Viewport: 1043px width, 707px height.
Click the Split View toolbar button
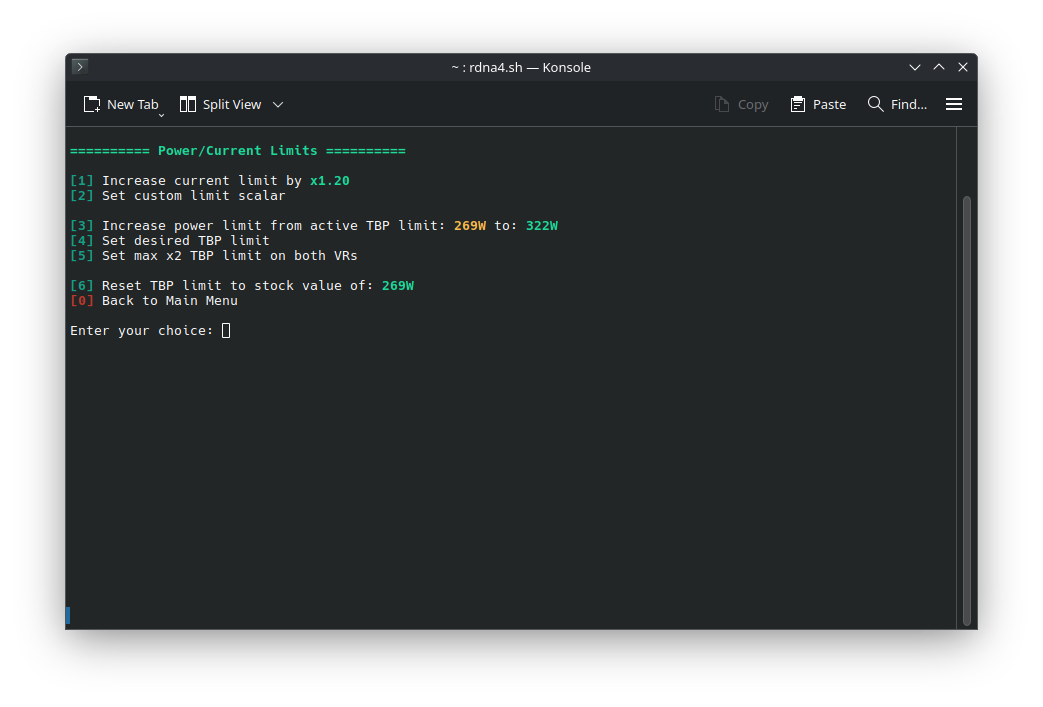pyautogui.click(x=220, y=104)
